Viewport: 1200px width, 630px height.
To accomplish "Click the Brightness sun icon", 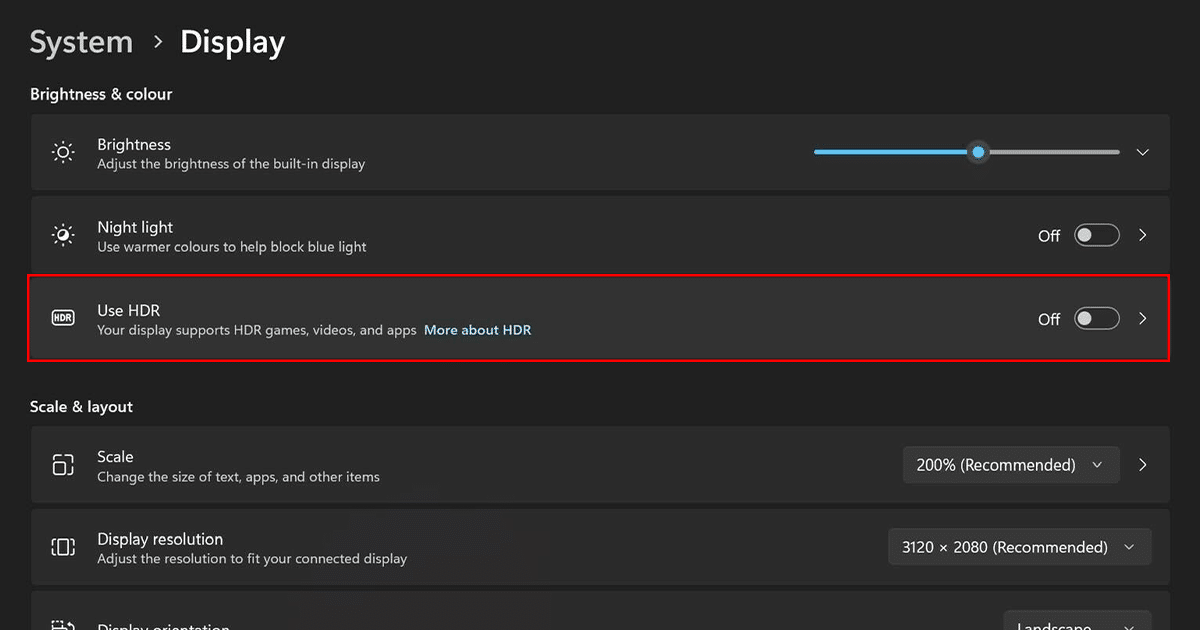I will [63, 153].
